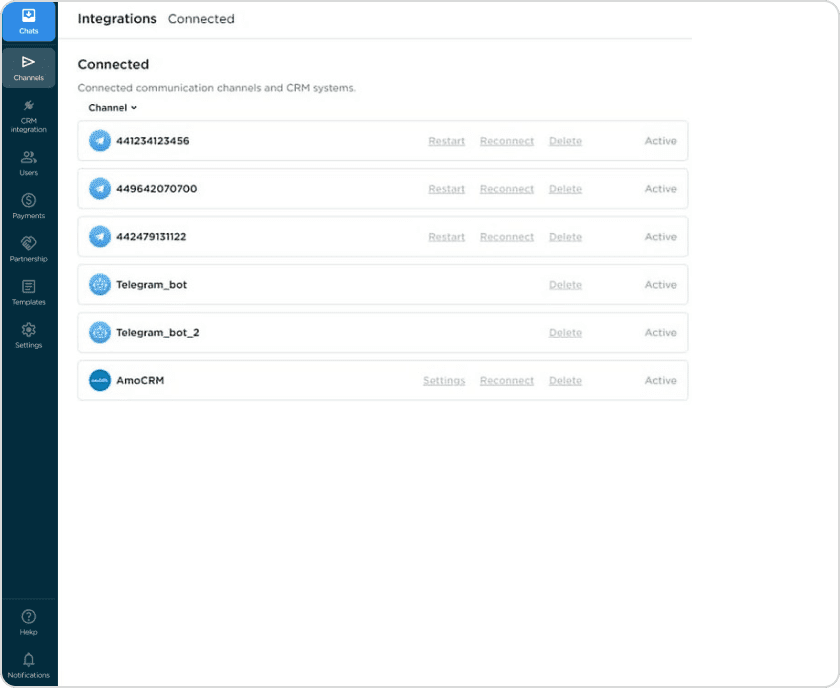840x688 pixels.
Task: Select the Integrations heading tab
Action: click(x=117, y=18)
